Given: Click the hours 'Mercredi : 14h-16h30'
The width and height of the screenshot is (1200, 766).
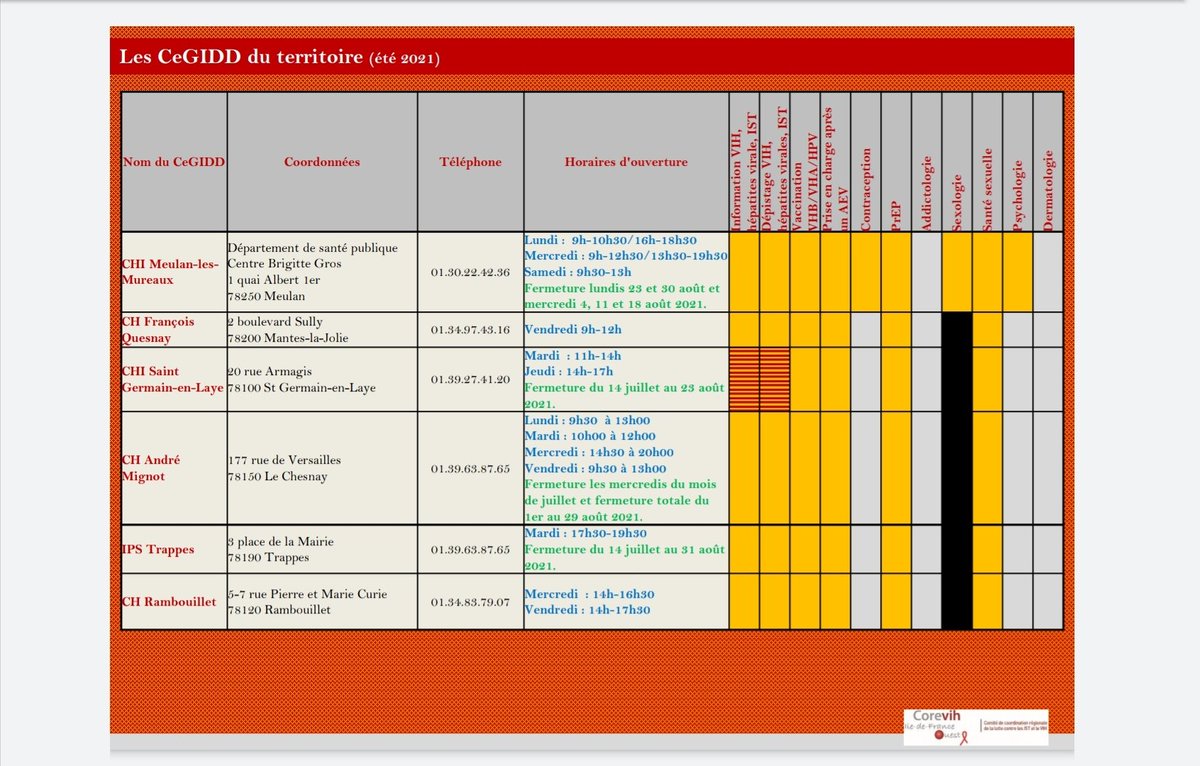Looking at the screenshot, I should coord(588,594).
